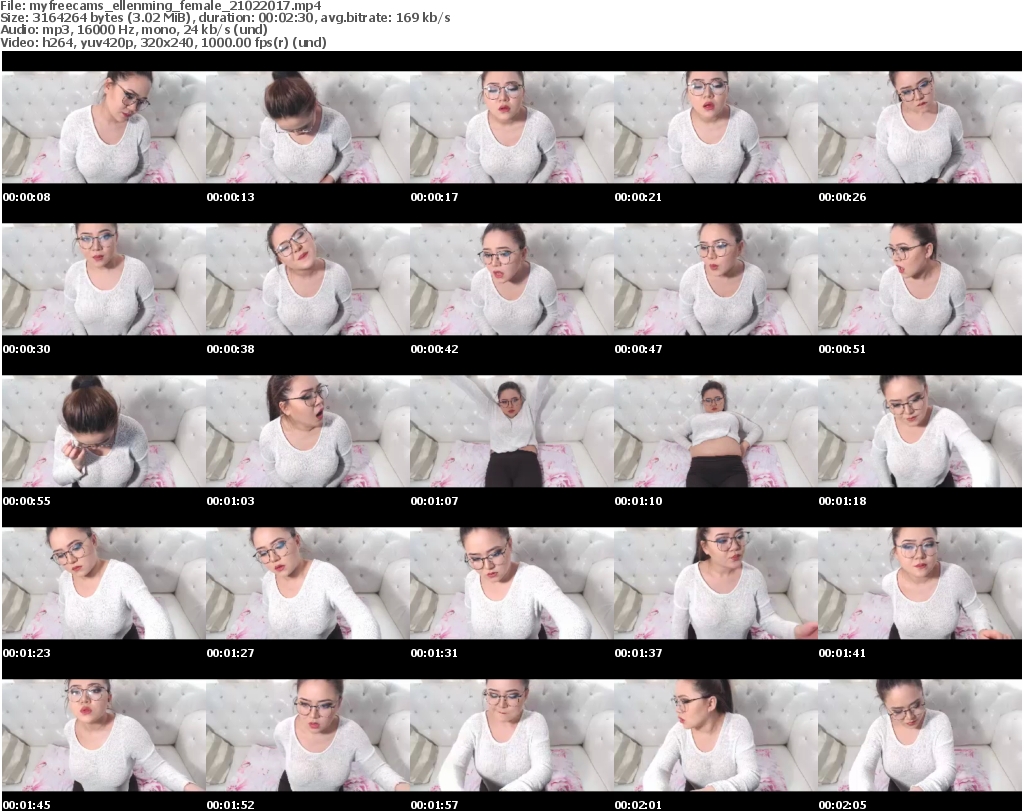Click the thumbnail at 00:01:52
1024x811 pixels.
(x=308, y=736)
